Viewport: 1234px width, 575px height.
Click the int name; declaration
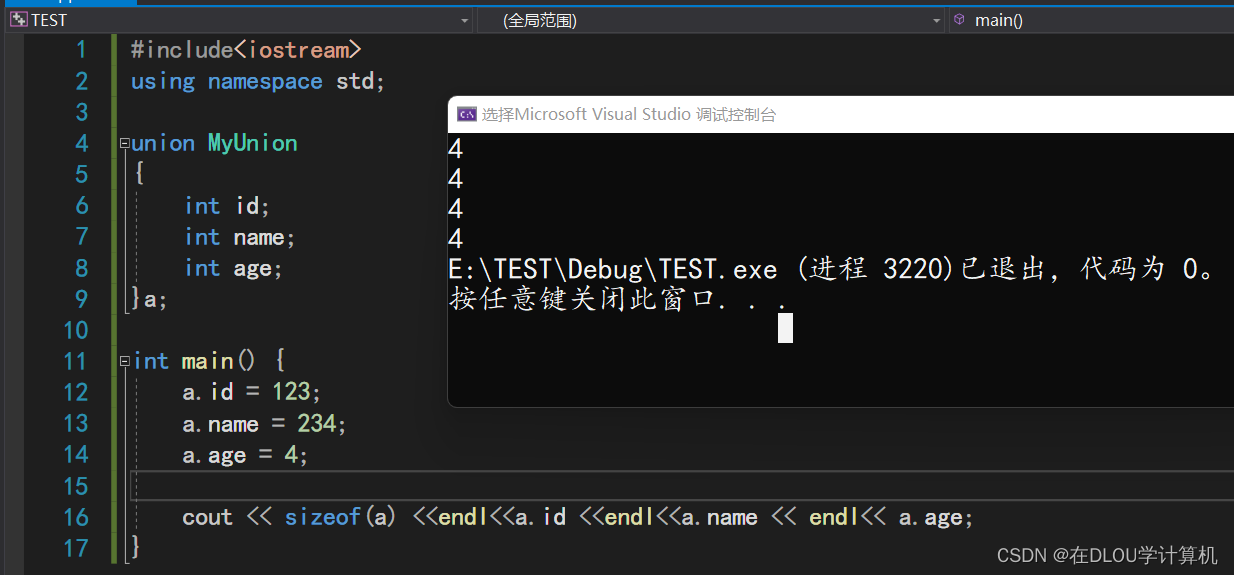click(x=240, y=237)
